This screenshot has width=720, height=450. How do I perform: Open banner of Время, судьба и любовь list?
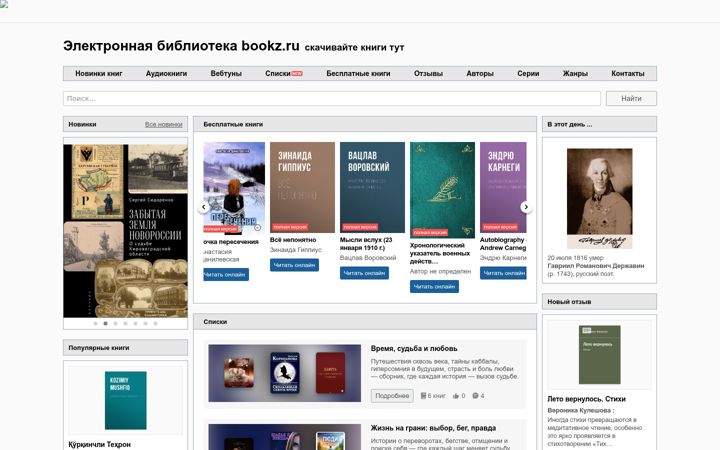pos(285,373)
